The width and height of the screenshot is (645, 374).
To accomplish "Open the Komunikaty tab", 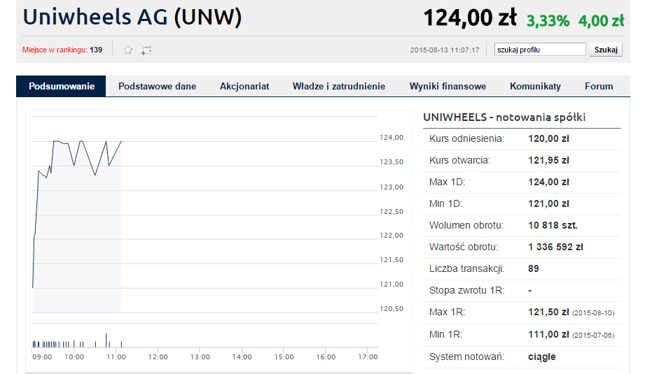I will coord(535,86).
